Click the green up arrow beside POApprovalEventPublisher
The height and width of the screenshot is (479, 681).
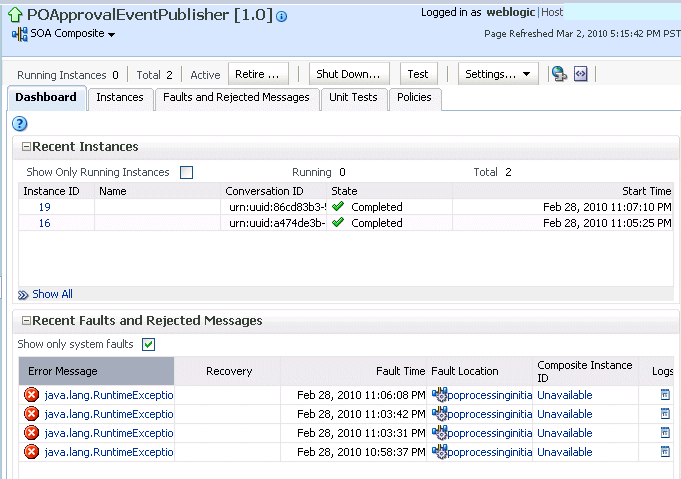[x=15, y=15]
